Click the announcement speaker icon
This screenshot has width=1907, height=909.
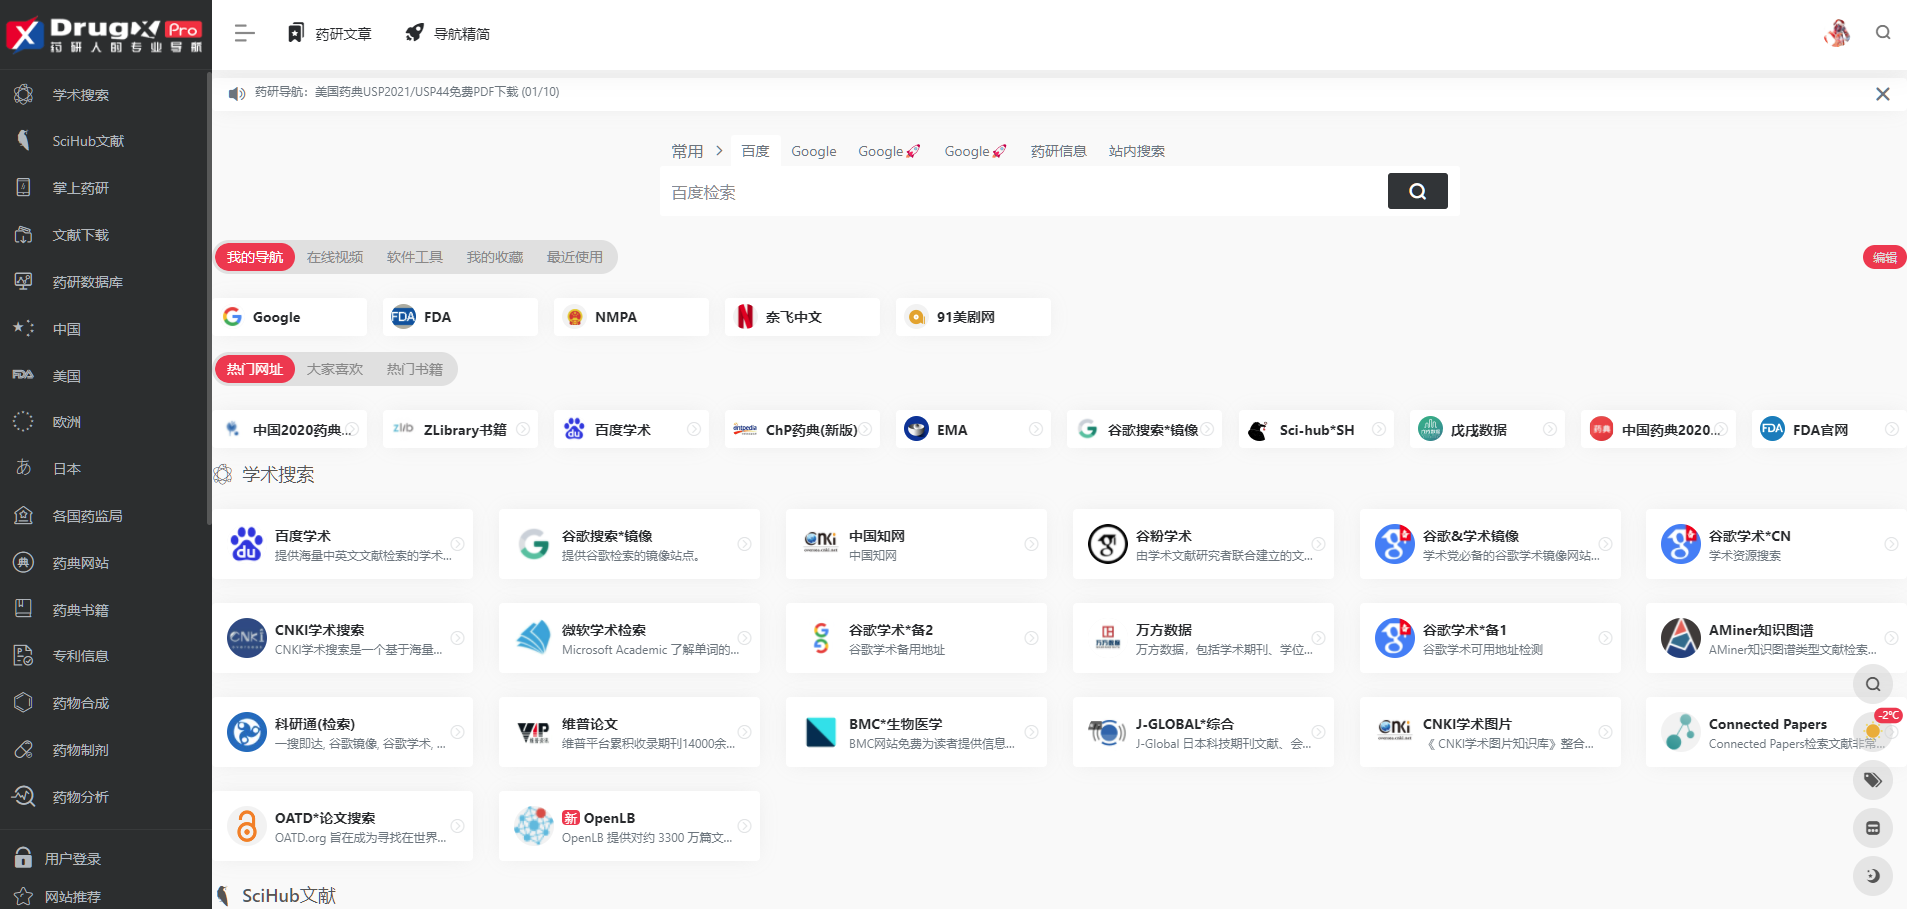[x=237, y=93]
